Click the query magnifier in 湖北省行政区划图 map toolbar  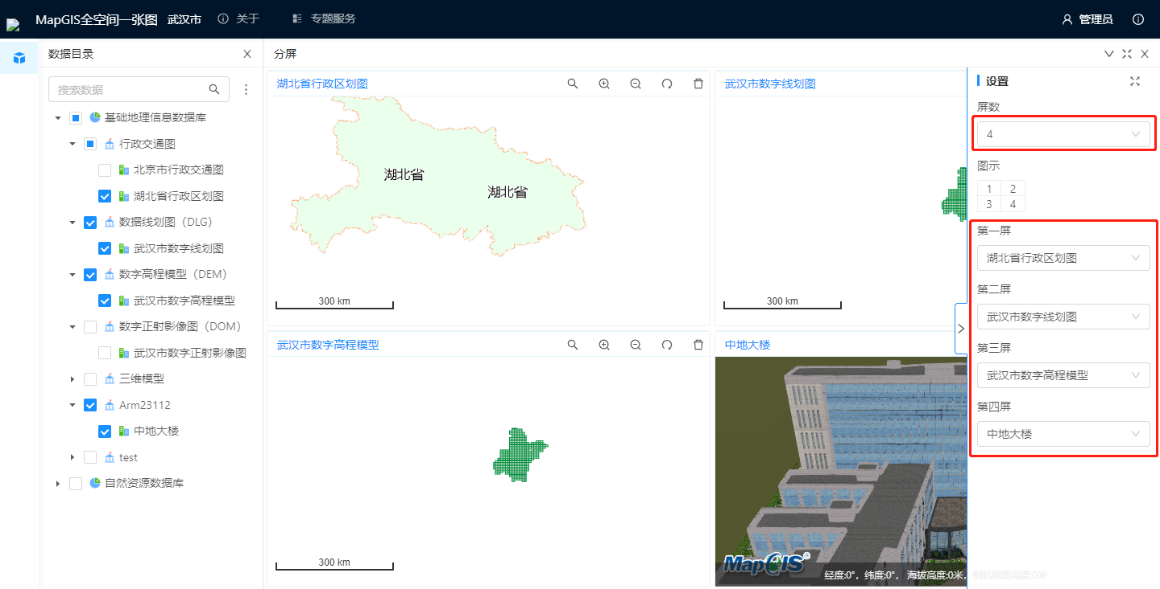click(573, 84)
